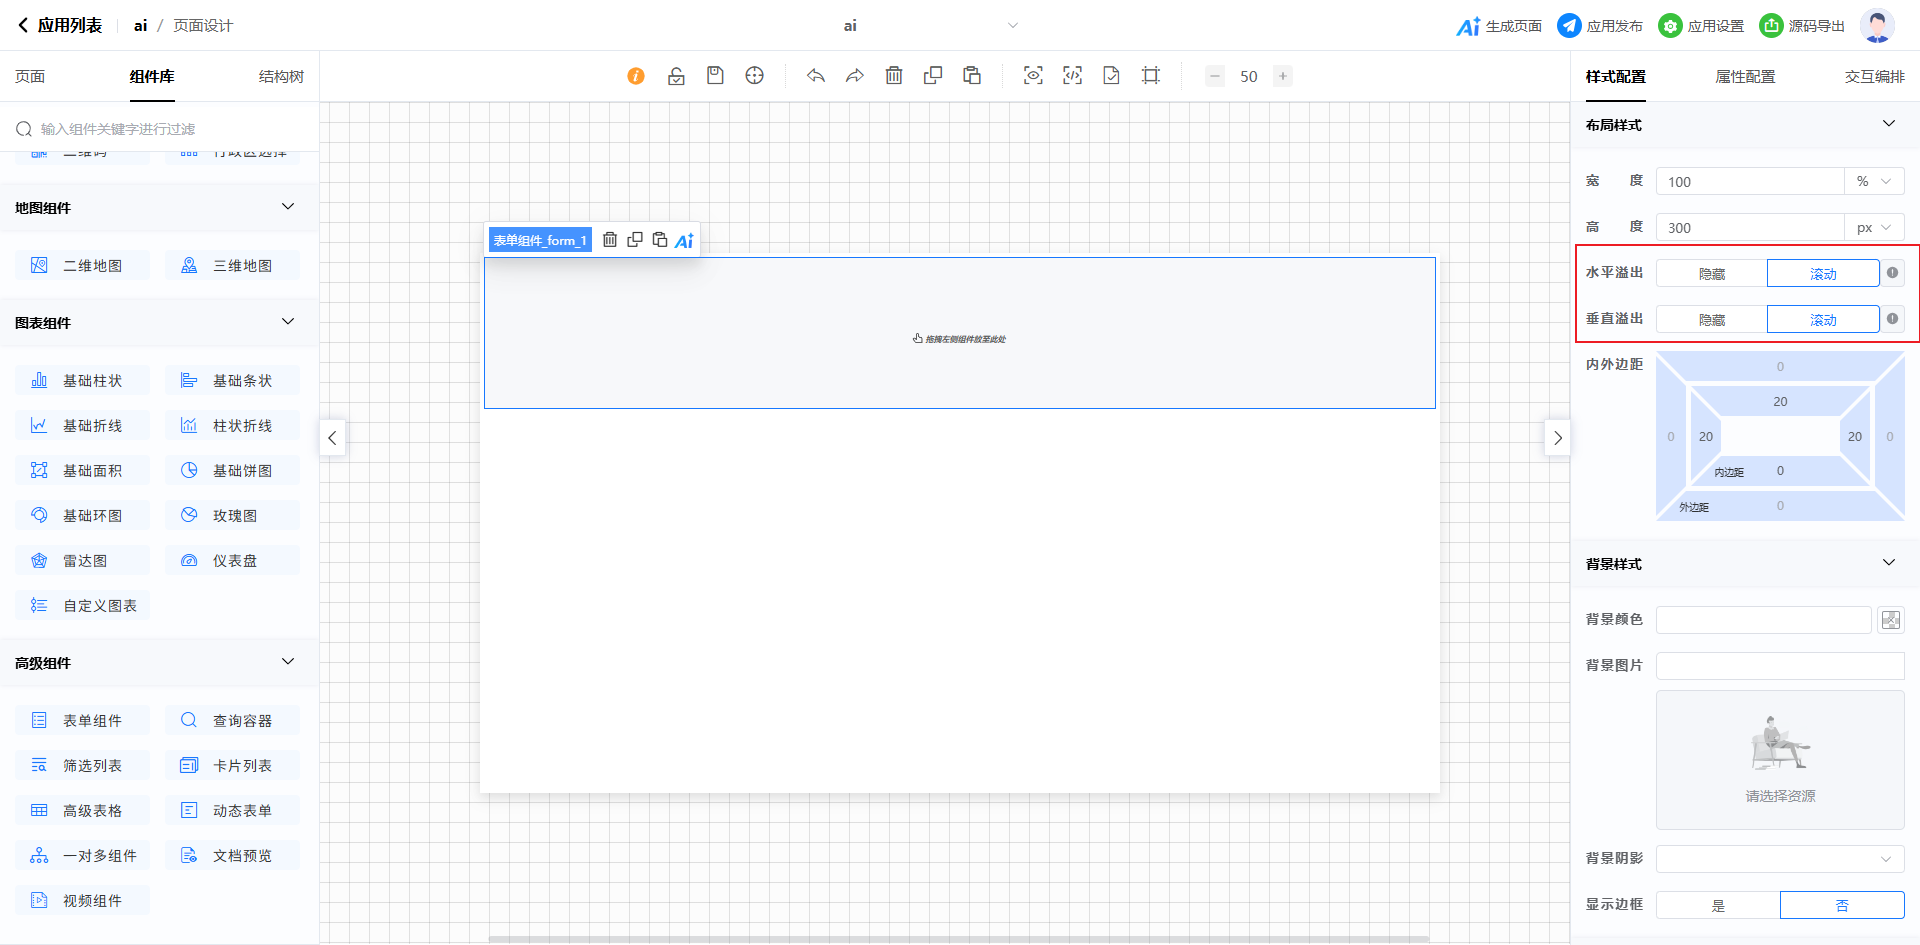This screenshot has width=1920, height=945.
Task: Set 垂直溢出 to 滚动
Action: pos(1823,320)
